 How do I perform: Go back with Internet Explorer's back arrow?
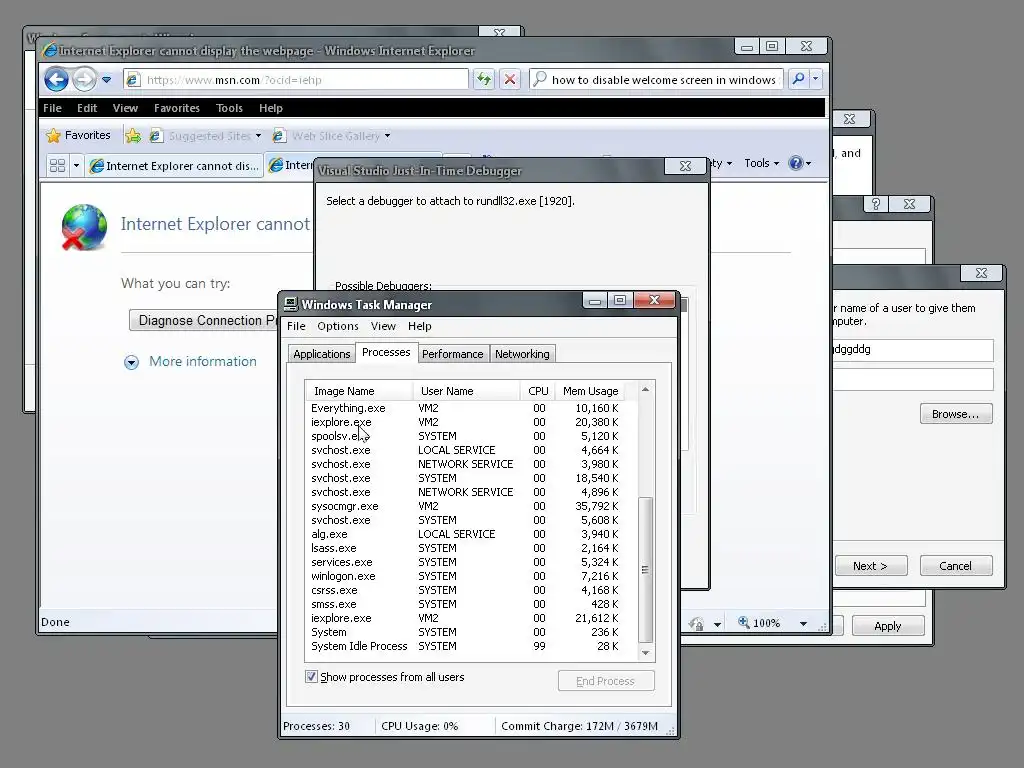[56, 80]
